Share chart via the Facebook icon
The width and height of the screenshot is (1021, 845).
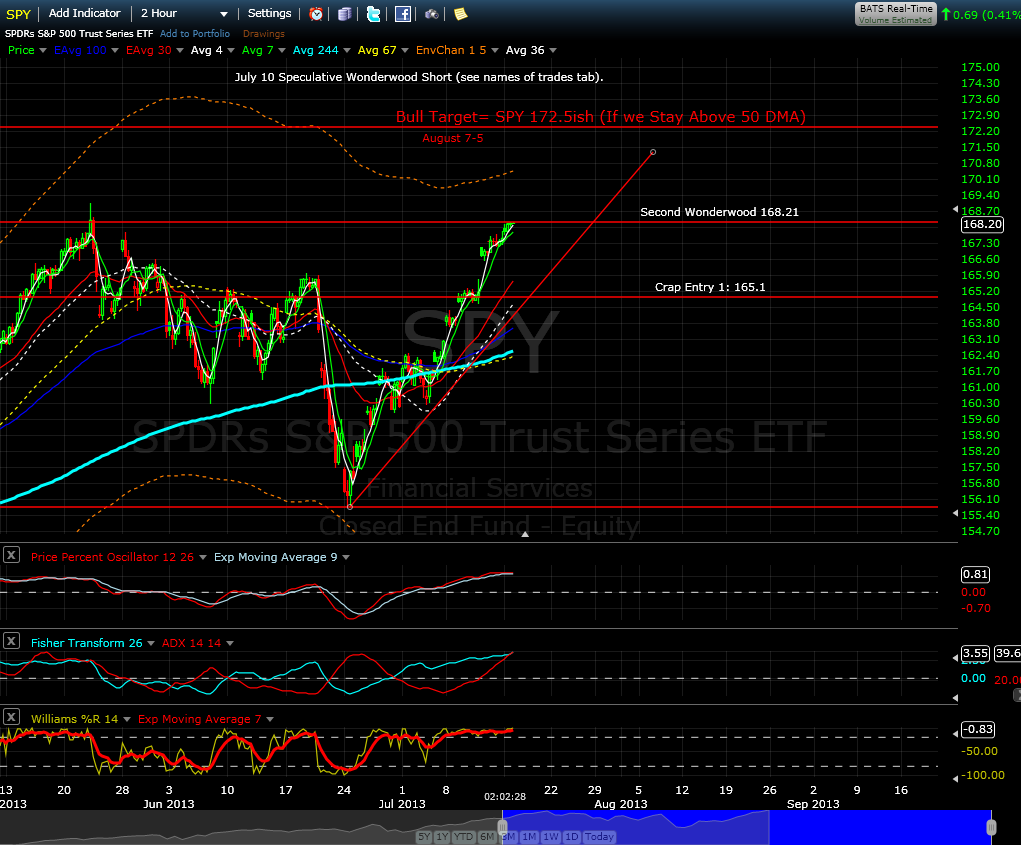pyautogui.click(x=403, y=14)
